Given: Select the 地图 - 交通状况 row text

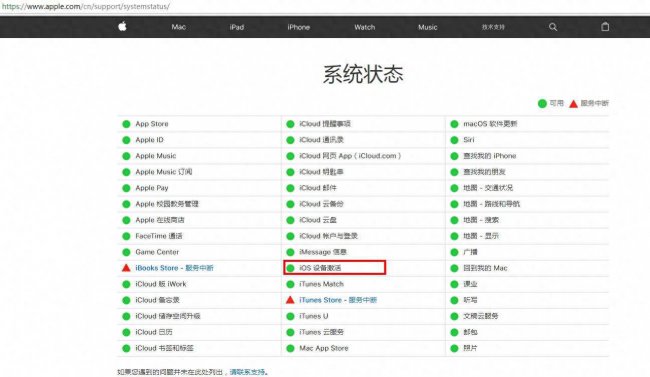Looking at the screenshot, I should click(488, 188).
